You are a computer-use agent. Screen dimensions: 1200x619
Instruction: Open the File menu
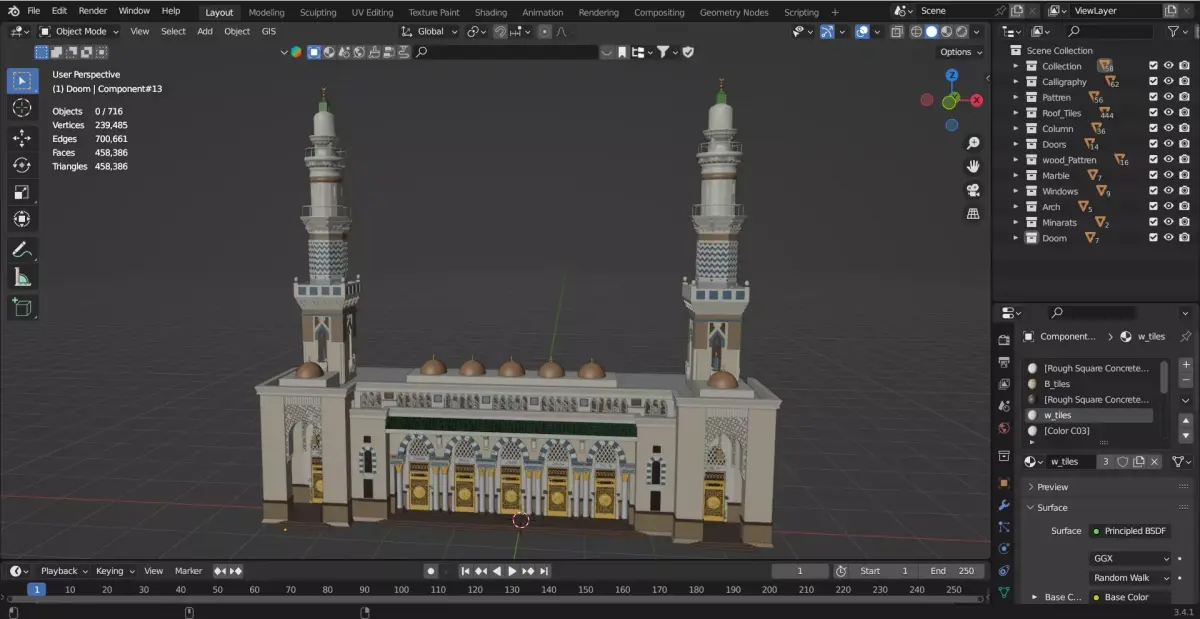tap(33, 11)
